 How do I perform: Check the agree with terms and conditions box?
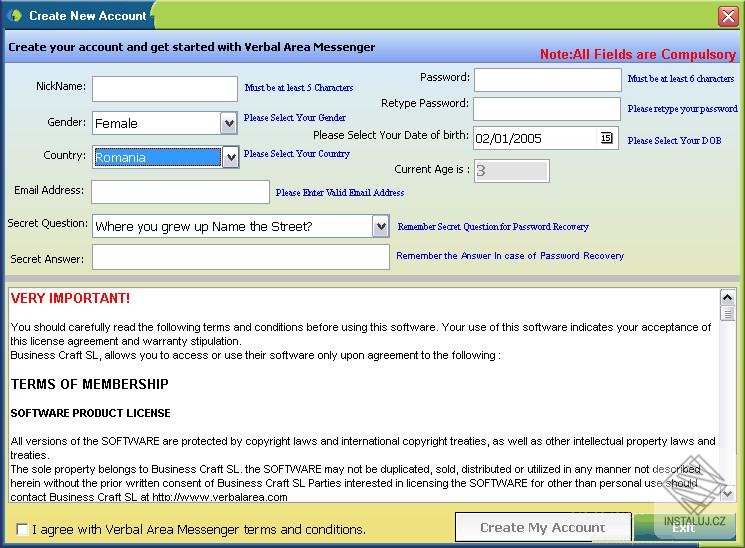[22, 529]
